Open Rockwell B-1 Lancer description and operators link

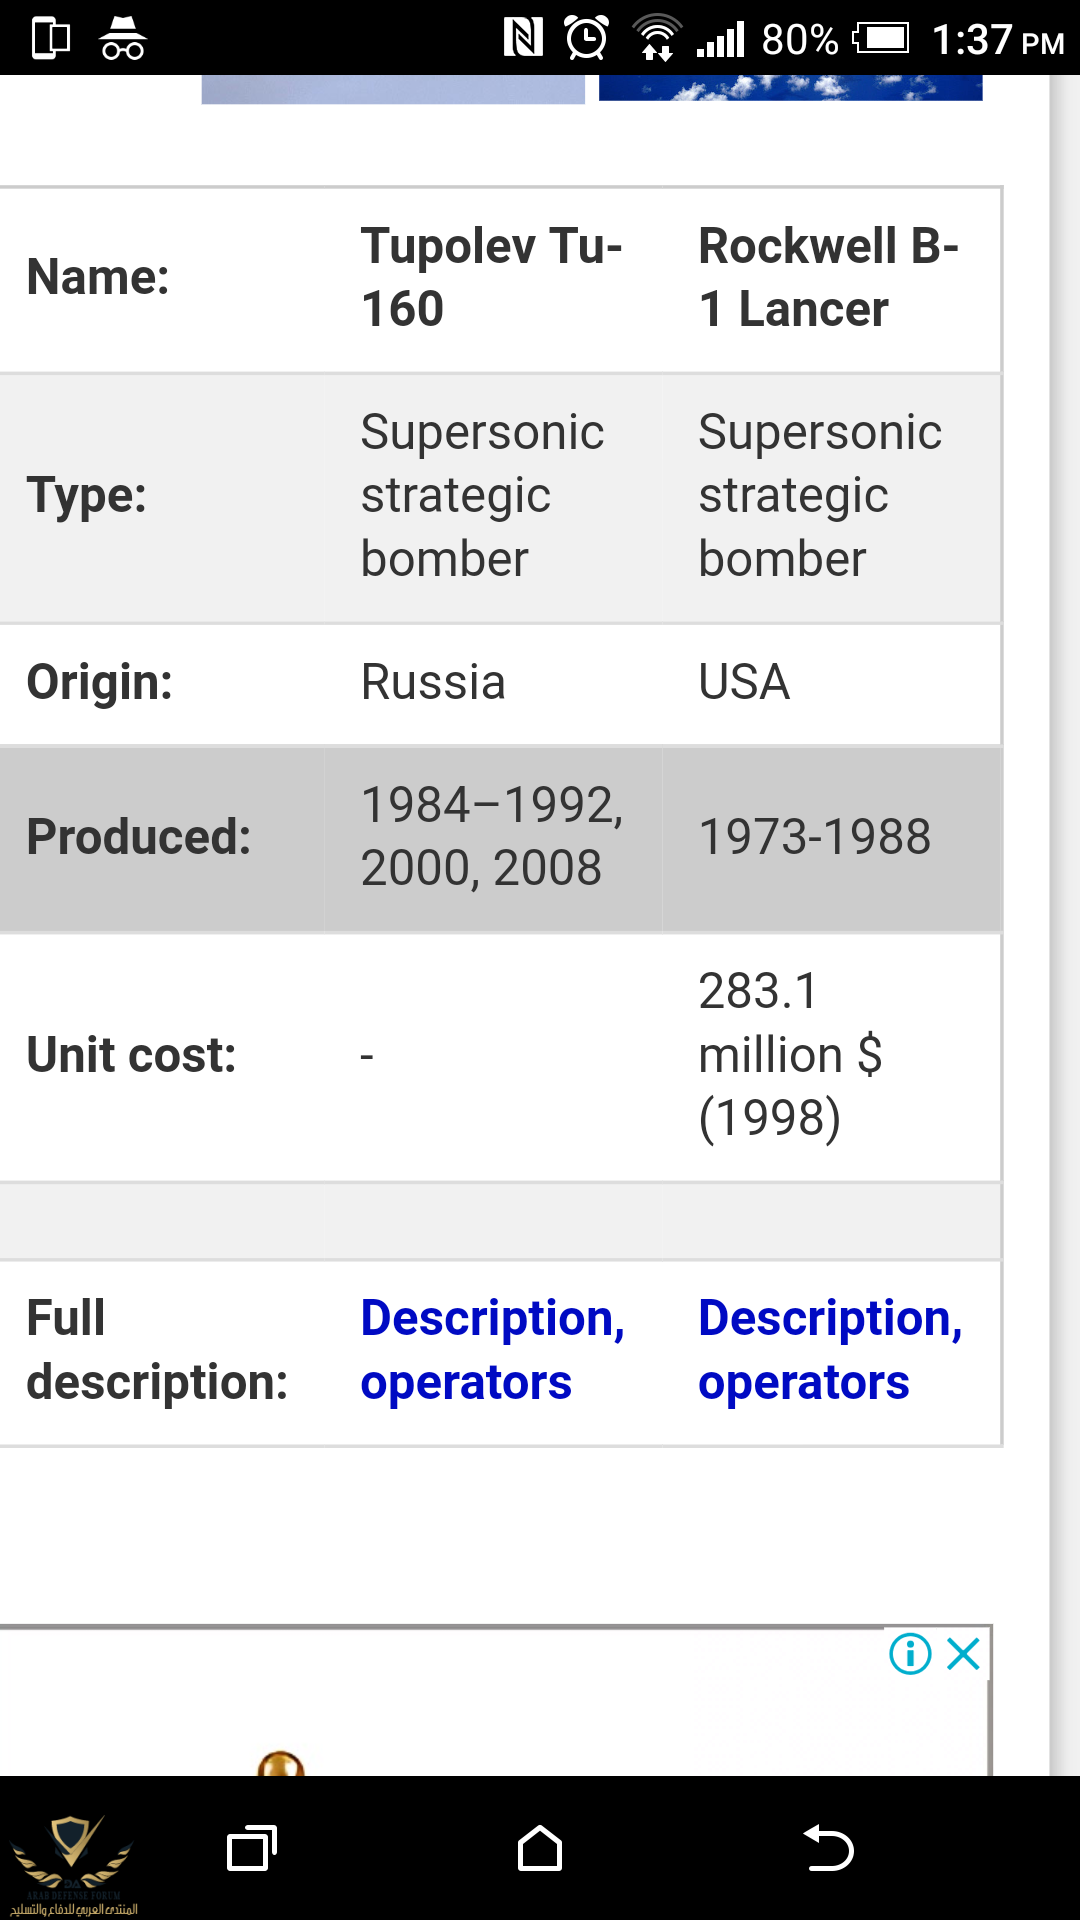click(830, 1350)
